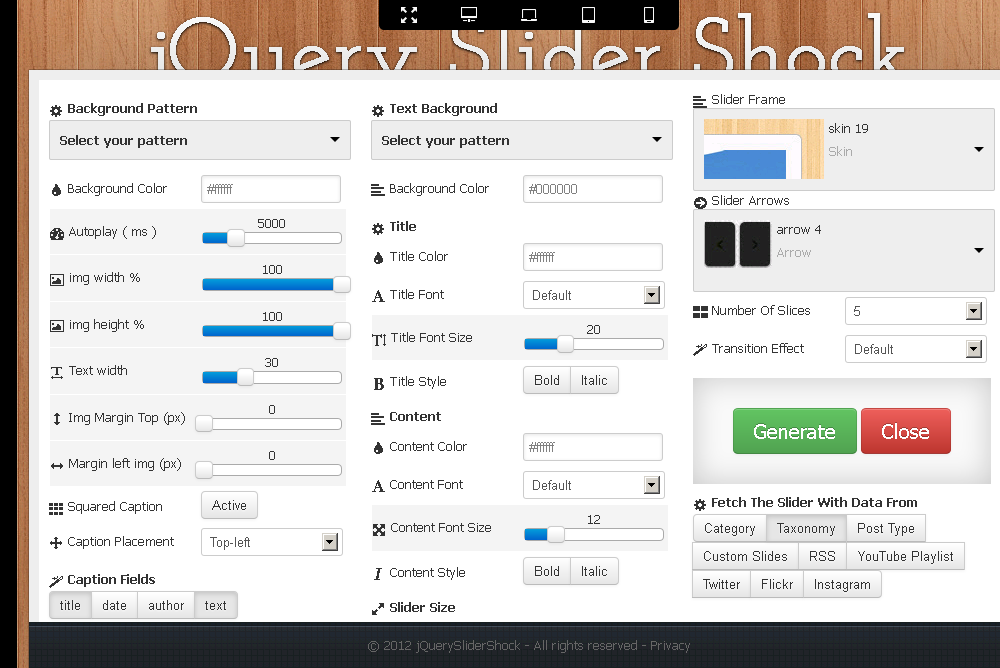Open the Number Of Slices dropdown
The image size is (1000, 668).
point(915,311)
